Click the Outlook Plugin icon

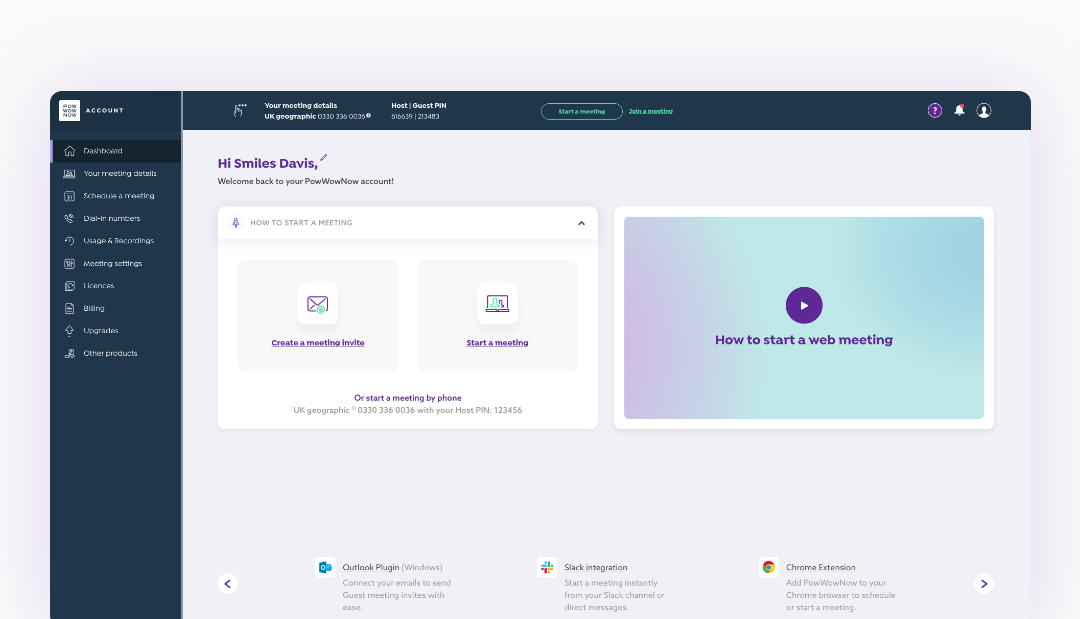tap(325, 567)
